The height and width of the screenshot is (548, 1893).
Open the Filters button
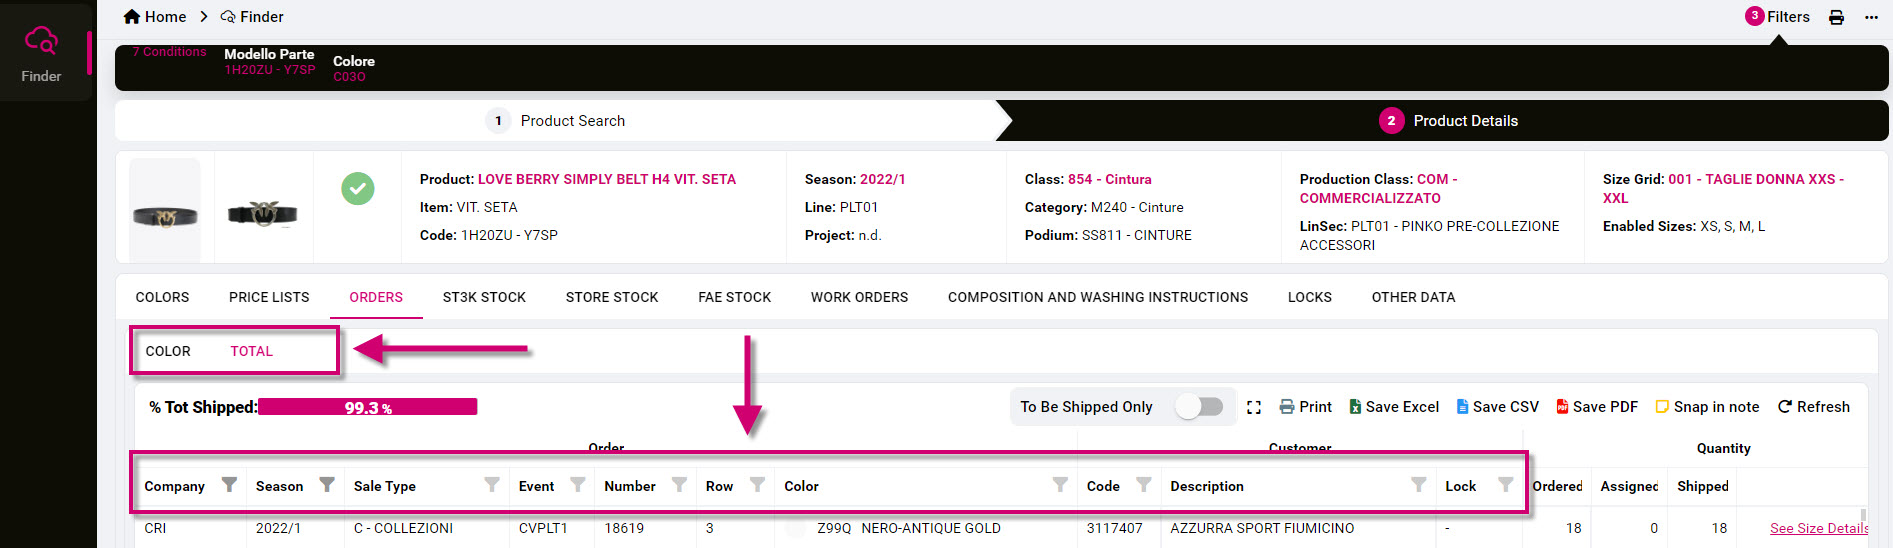1778,17
